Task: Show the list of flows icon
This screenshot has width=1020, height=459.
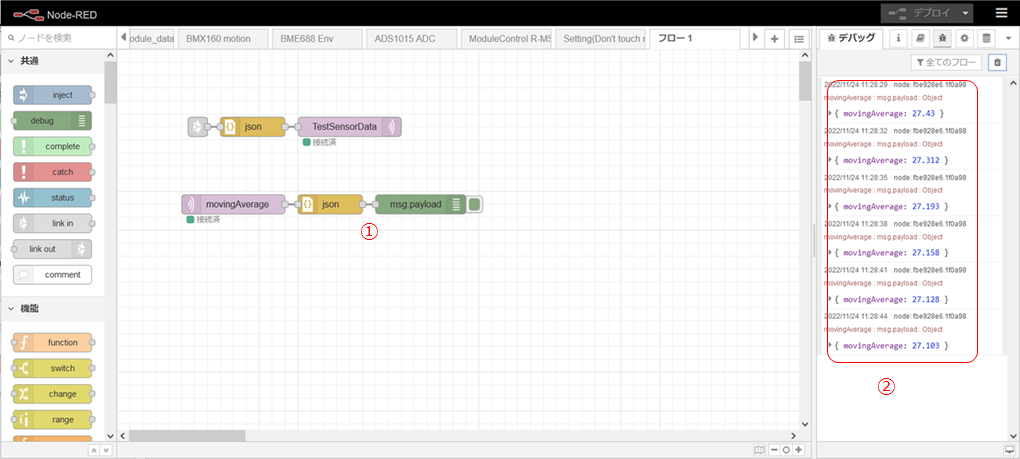Action: (799, 38)
